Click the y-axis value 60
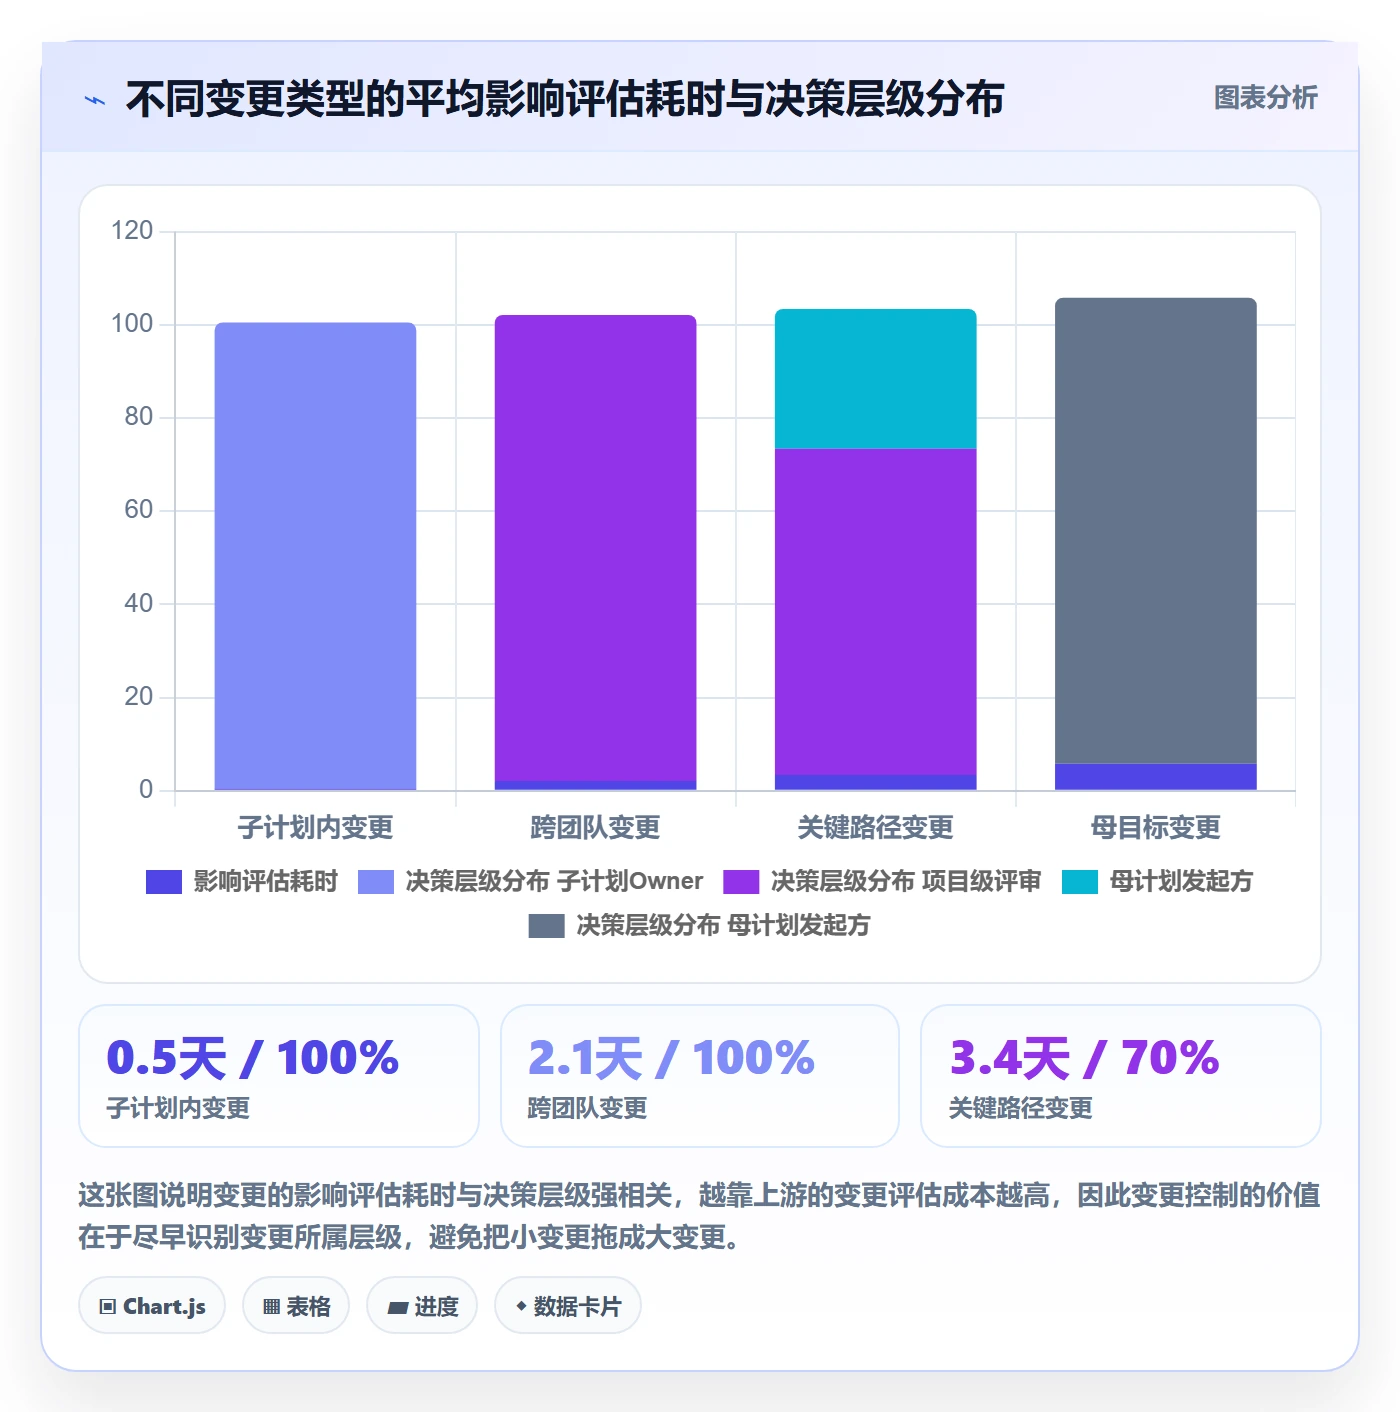The height and width of the screenshot is (1412, 1400). tap(139, 510)
